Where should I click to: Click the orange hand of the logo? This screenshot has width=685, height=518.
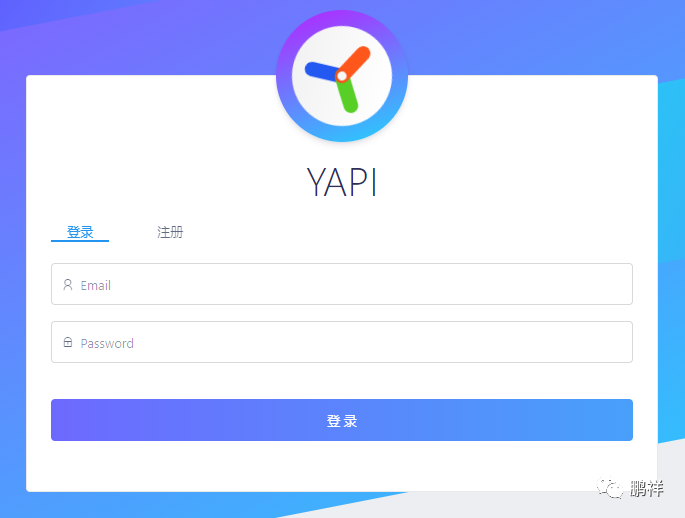(x=355, y=62)
